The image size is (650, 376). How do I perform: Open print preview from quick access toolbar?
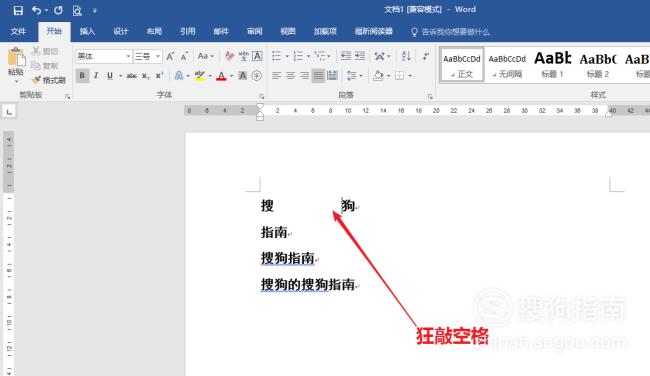[77, 10]
